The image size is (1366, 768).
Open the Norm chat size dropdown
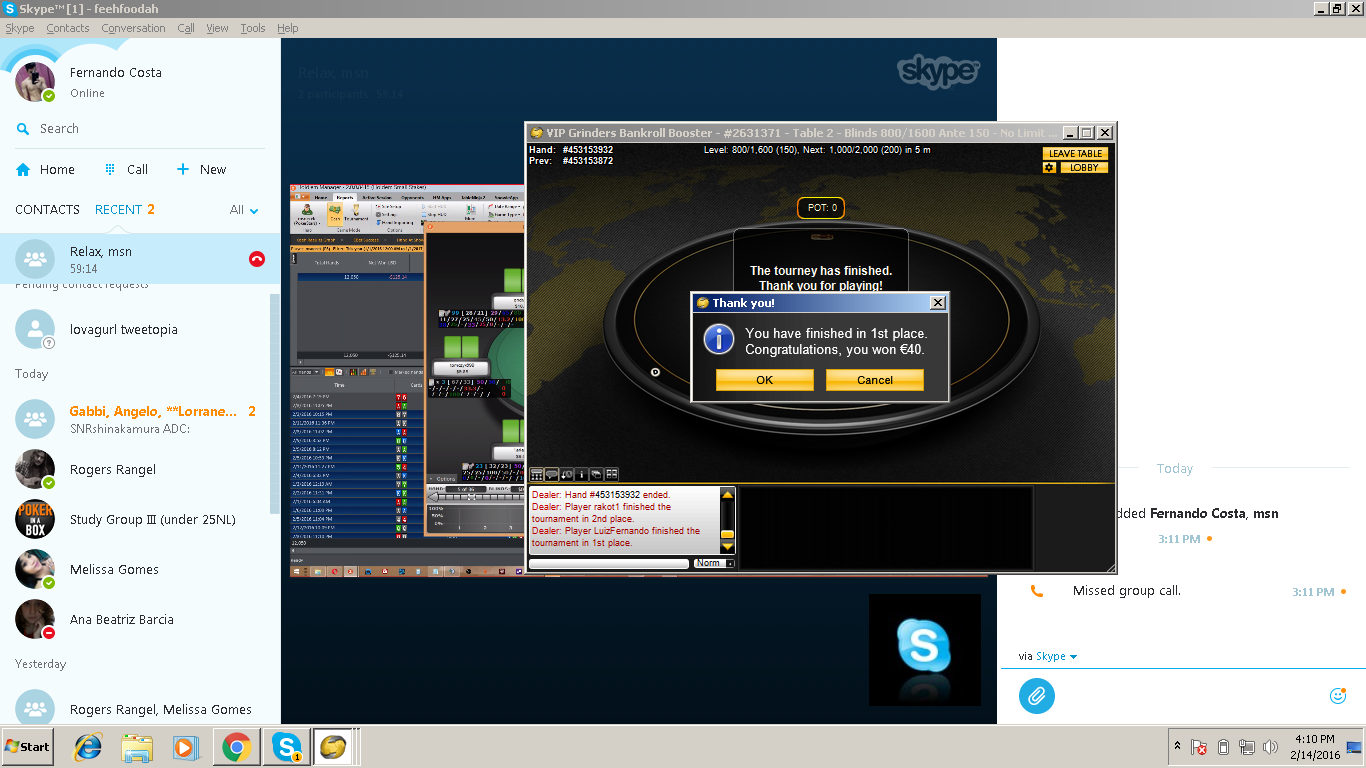[714, 563]
